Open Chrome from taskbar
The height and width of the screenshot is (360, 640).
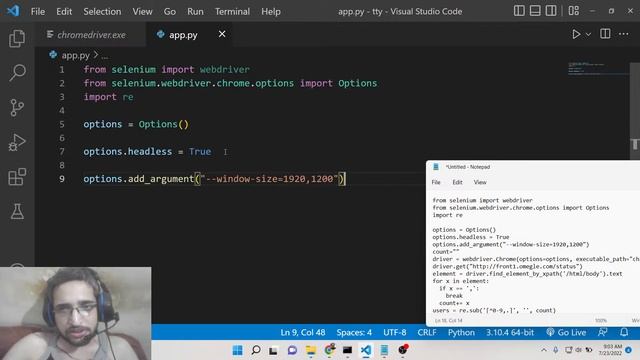[x=329, y=349]
